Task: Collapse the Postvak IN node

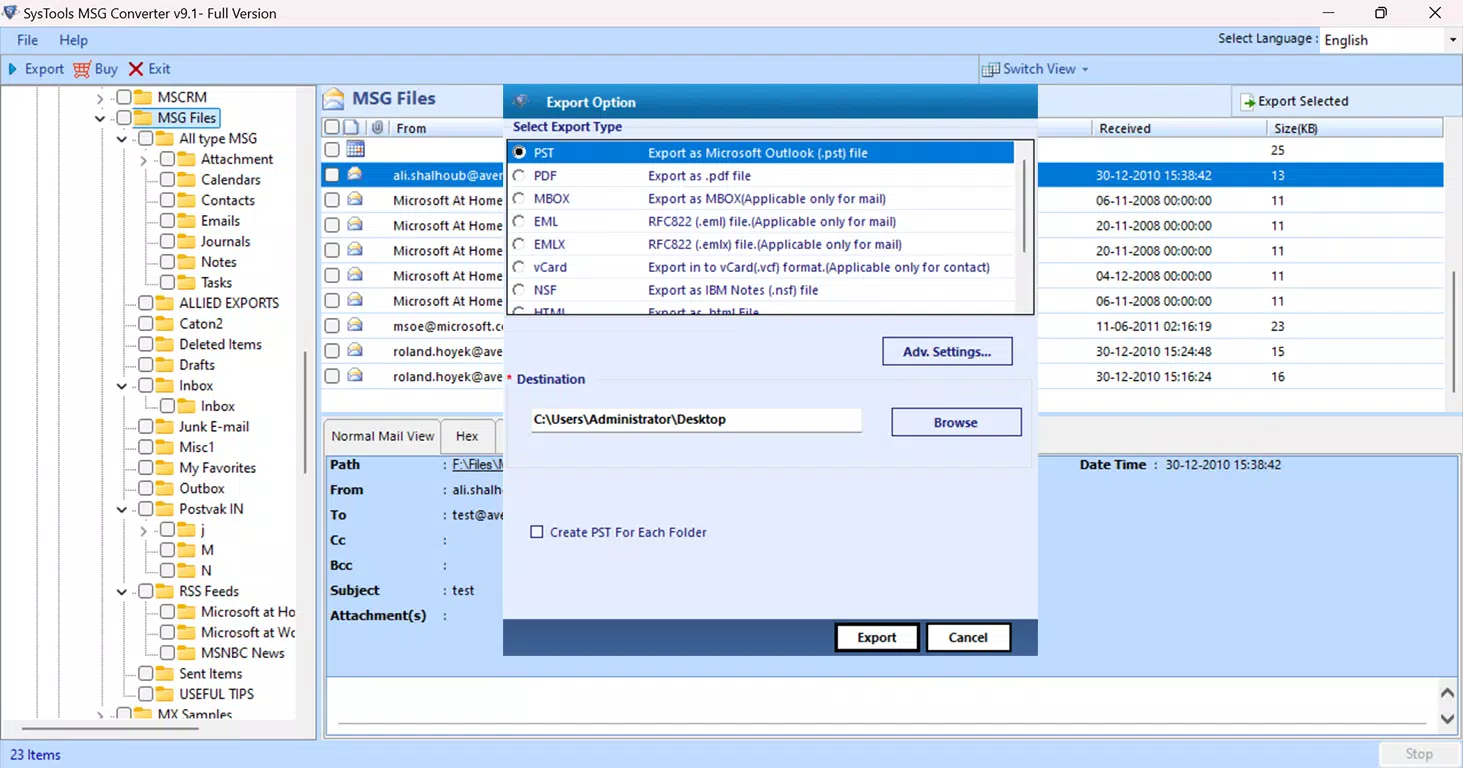Action: (x=122, y=509)
